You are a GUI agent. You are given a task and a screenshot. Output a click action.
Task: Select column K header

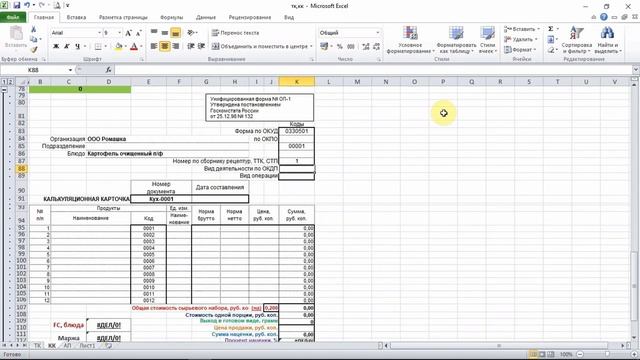[297, 82]
